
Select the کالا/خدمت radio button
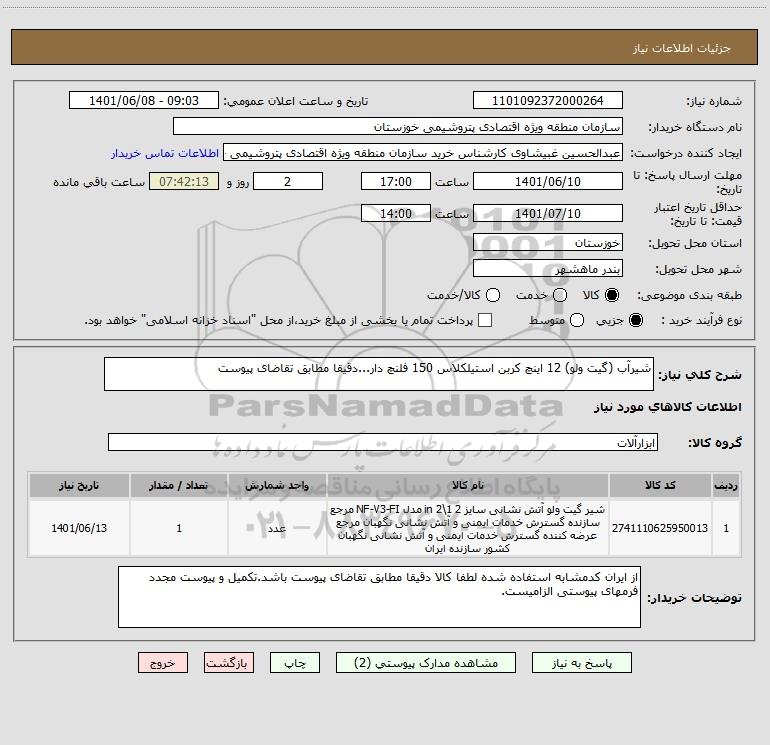493,295
